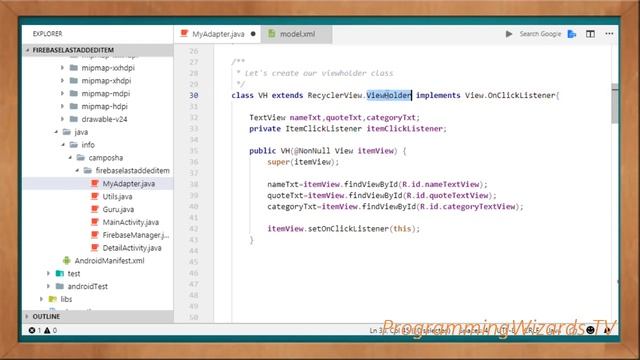This screenshot has height=360, width=640.
Task: Expand the mipmap-hdpi folder arrow
Action: 62,107
